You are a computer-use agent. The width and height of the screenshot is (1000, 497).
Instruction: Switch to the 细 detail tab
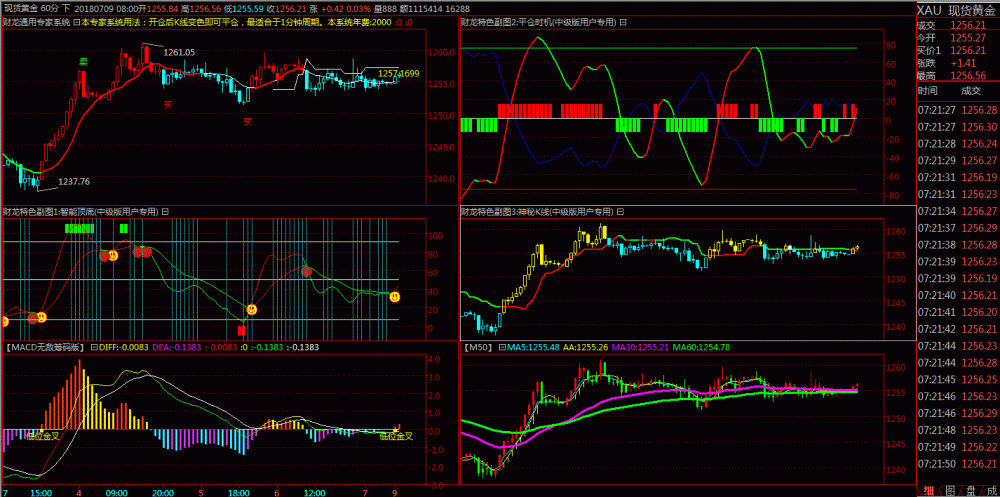coord(928,490)
